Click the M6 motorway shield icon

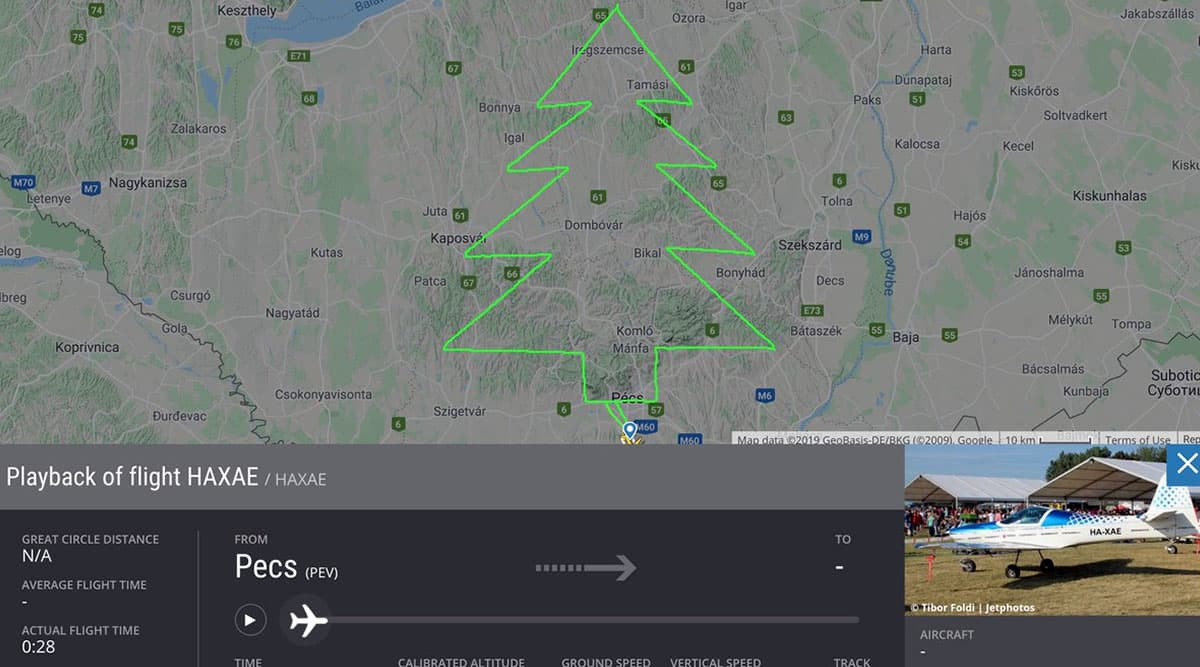click(x=765, y=396)
